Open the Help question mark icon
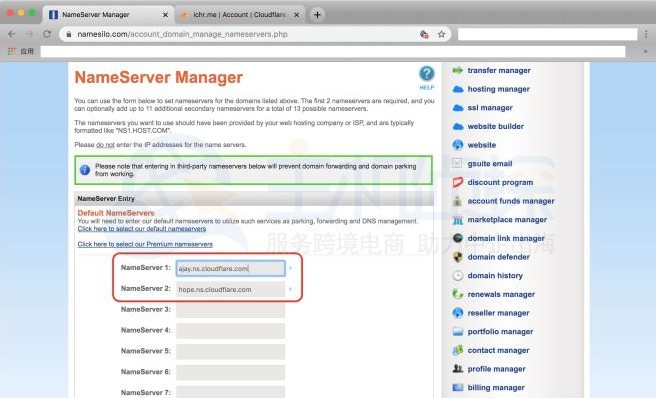656x398 pixels. tap(426, 74)
